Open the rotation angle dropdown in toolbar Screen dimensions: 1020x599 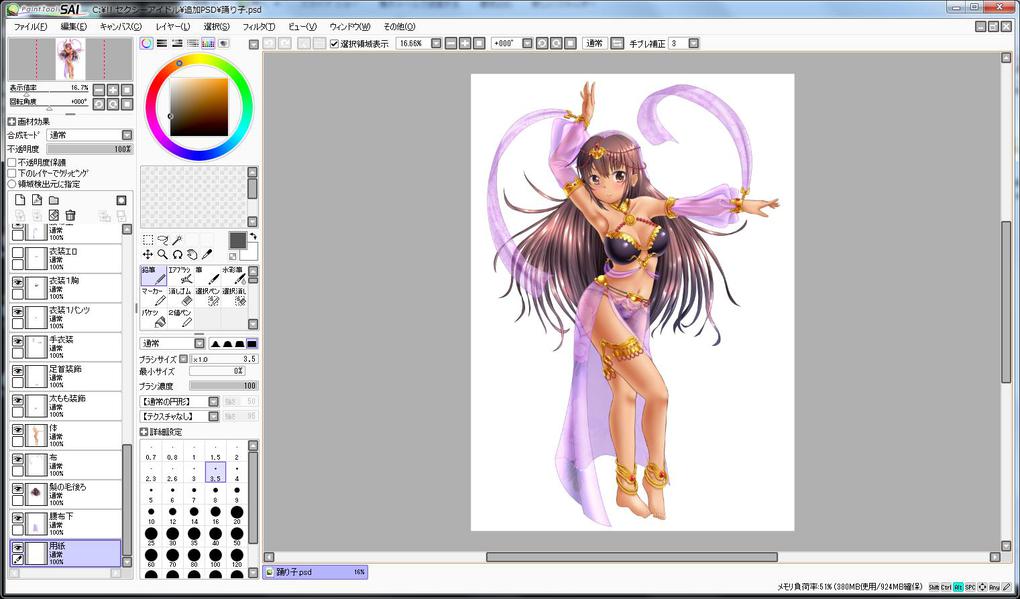click(528, 44)
